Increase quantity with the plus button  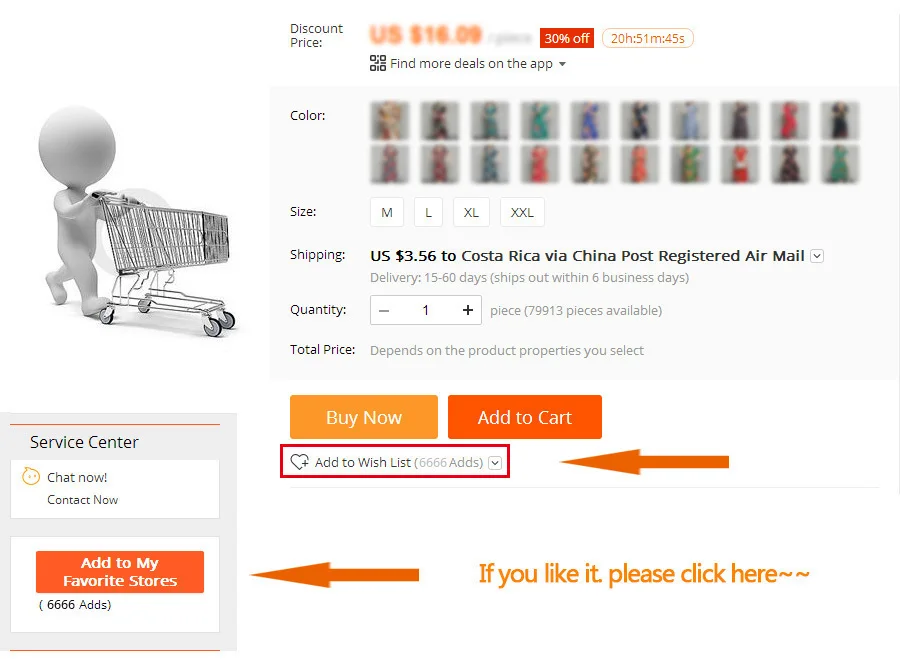tap(468, 310)
